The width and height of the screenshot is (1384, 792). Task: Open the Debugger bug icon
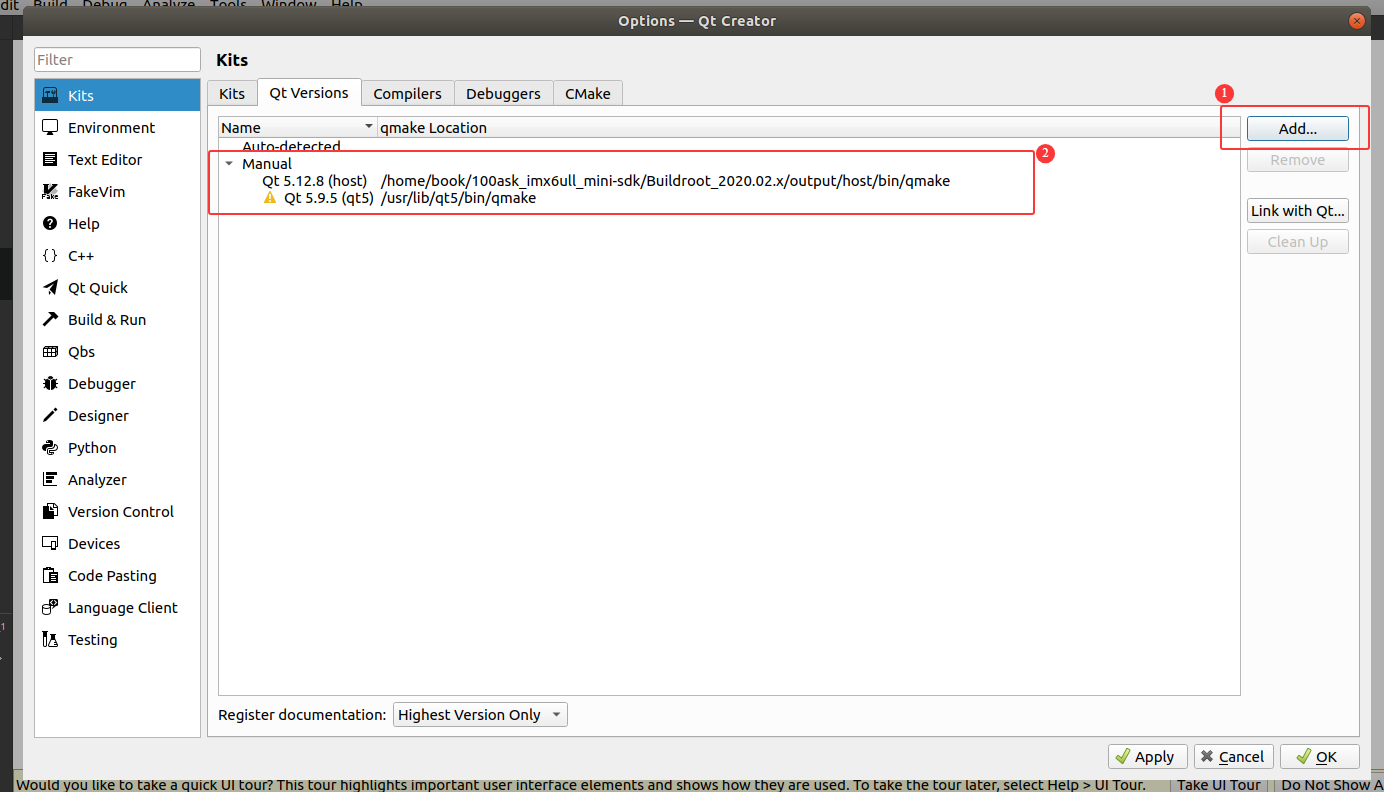50,384
